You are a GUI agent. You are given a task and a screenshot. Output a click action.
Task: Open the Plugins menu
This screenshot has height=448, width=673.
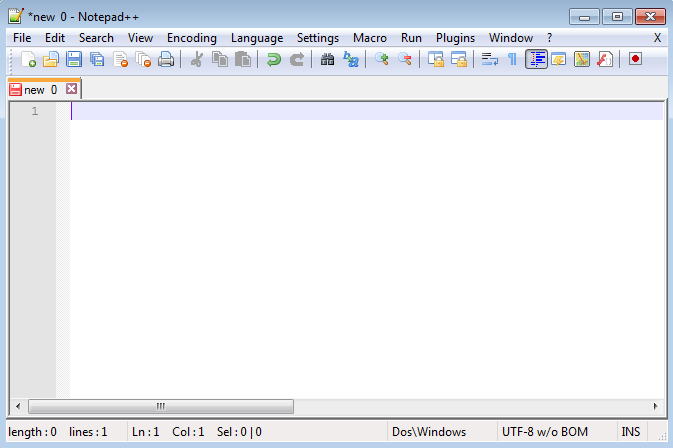tap(455, 38)
